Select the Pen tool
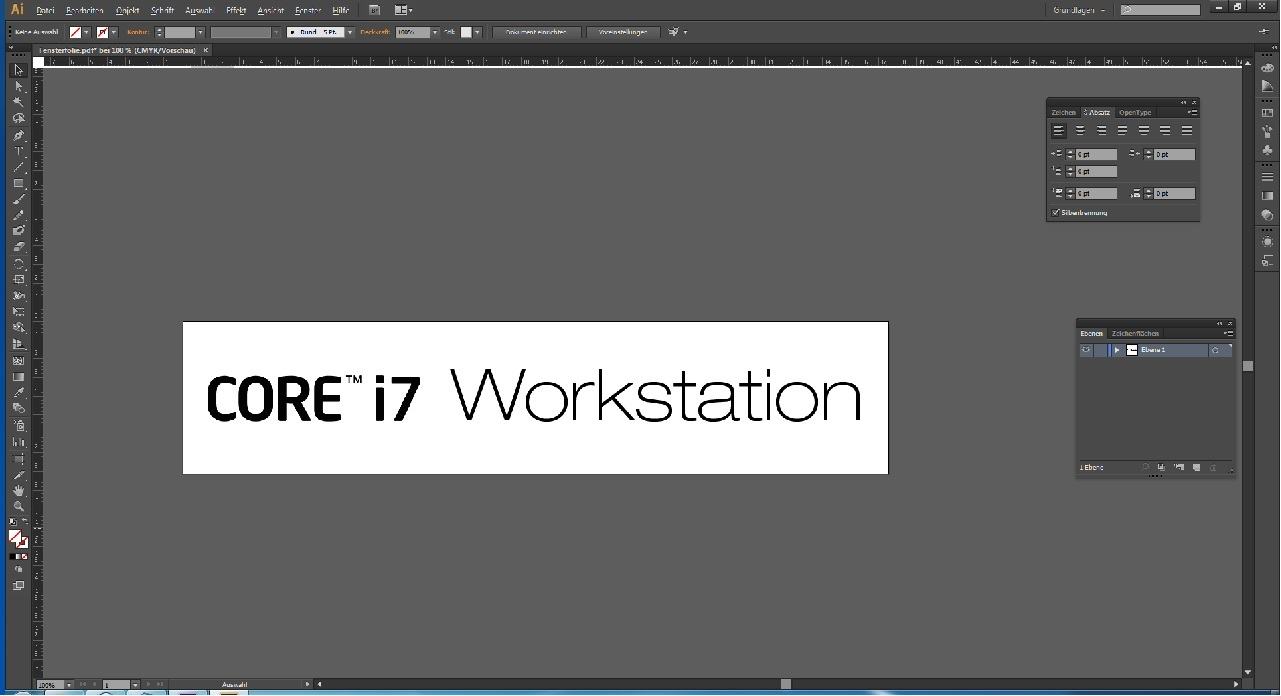Viewport: 1281px width, 696px height. click(18, 135)
